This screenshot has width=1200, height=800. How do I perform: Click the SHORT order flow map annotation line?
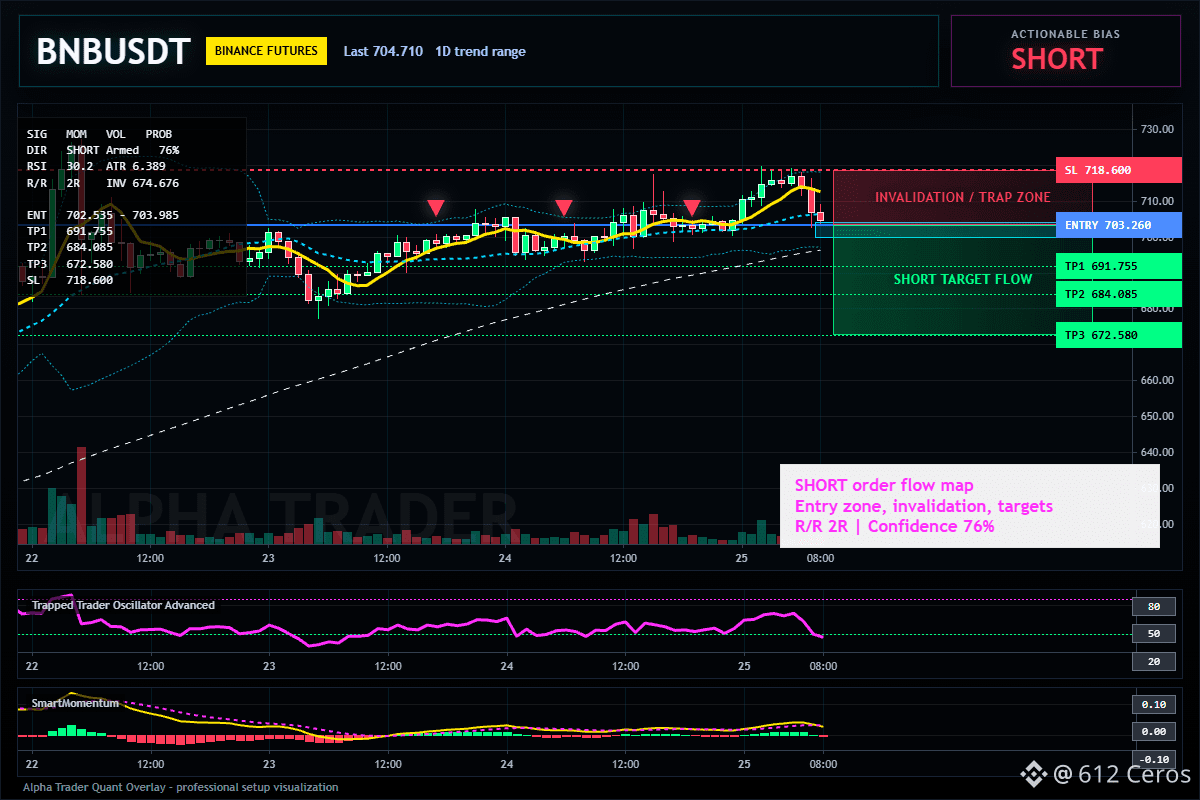(x=884, y=486)
